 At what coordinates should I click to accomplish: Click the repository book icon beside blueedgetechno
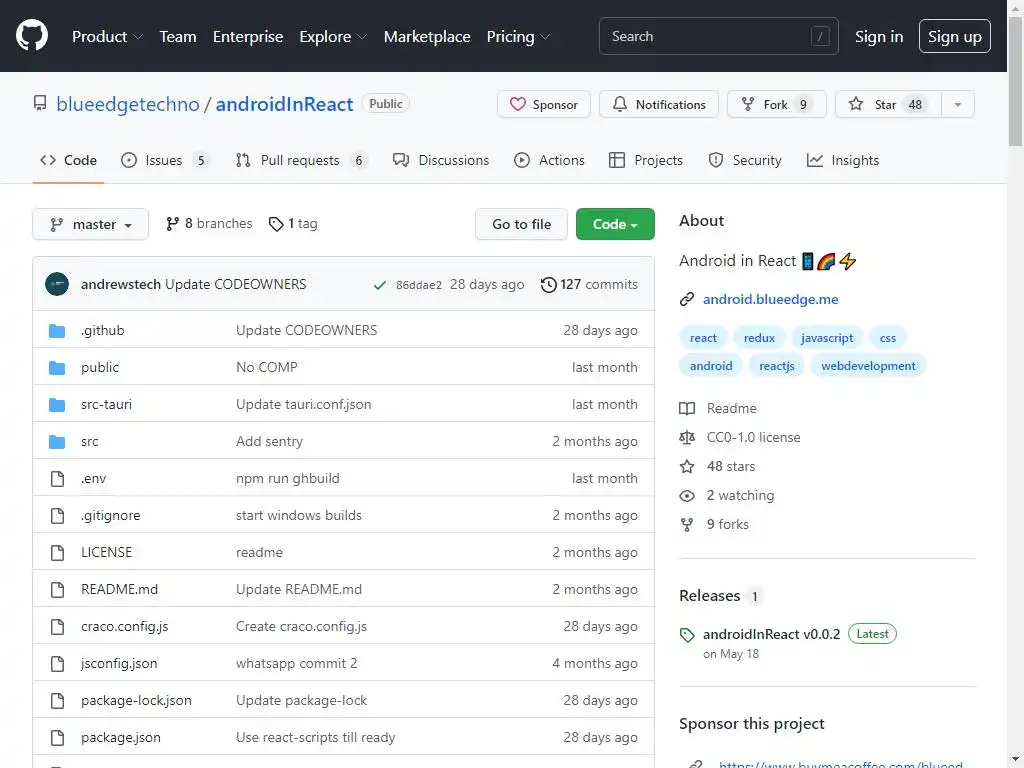(x=40, y=104)
